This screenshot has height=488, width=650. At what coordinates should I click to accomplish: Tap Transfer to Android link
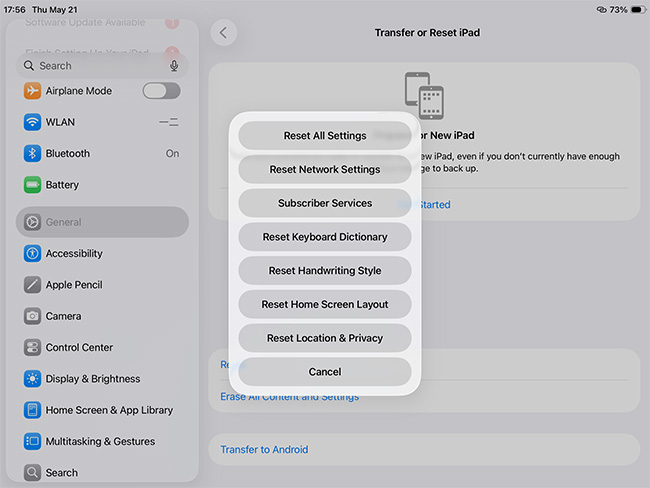264,449
